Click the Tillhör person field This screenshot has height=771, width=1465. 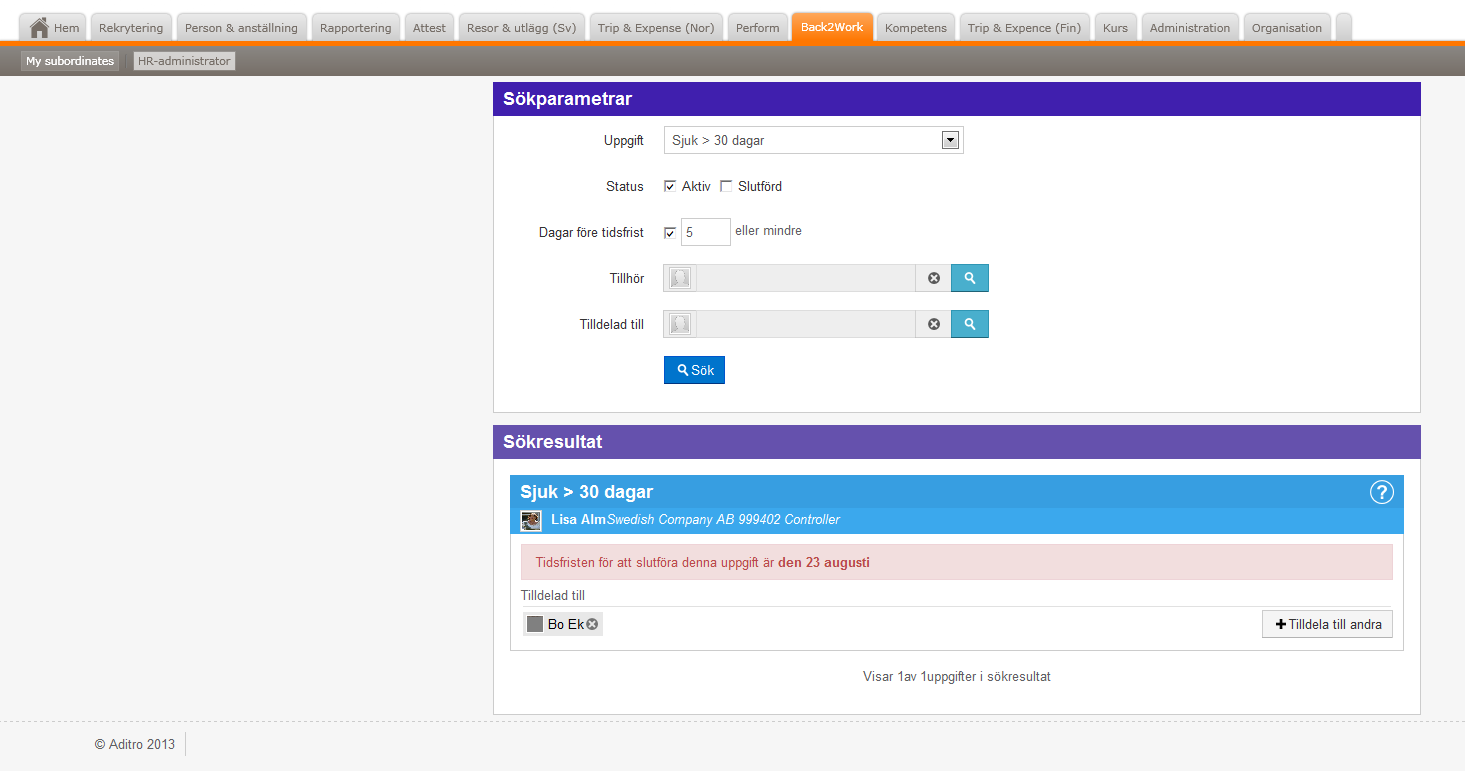(806, 278)
